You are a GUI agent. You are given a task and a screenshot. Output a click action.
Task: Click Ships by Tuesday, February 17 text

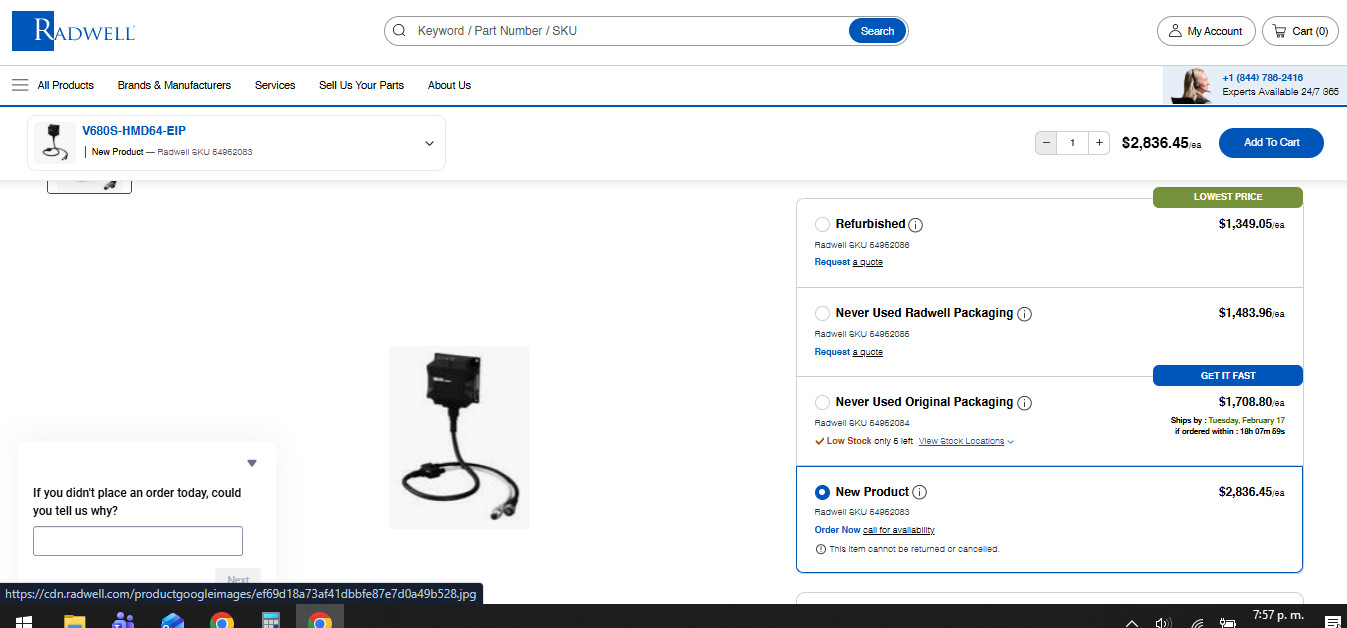pyautogui.click(x=1228, y=420)
